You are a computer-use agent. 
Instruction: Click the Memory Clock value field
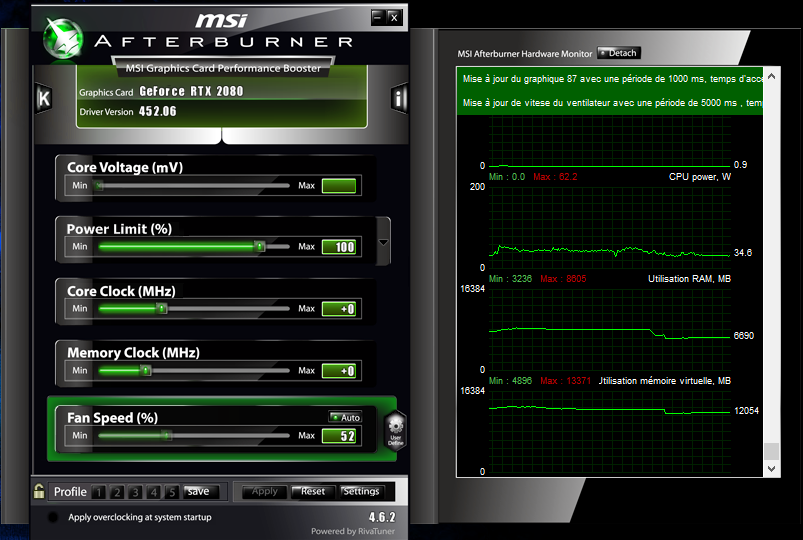339,370
